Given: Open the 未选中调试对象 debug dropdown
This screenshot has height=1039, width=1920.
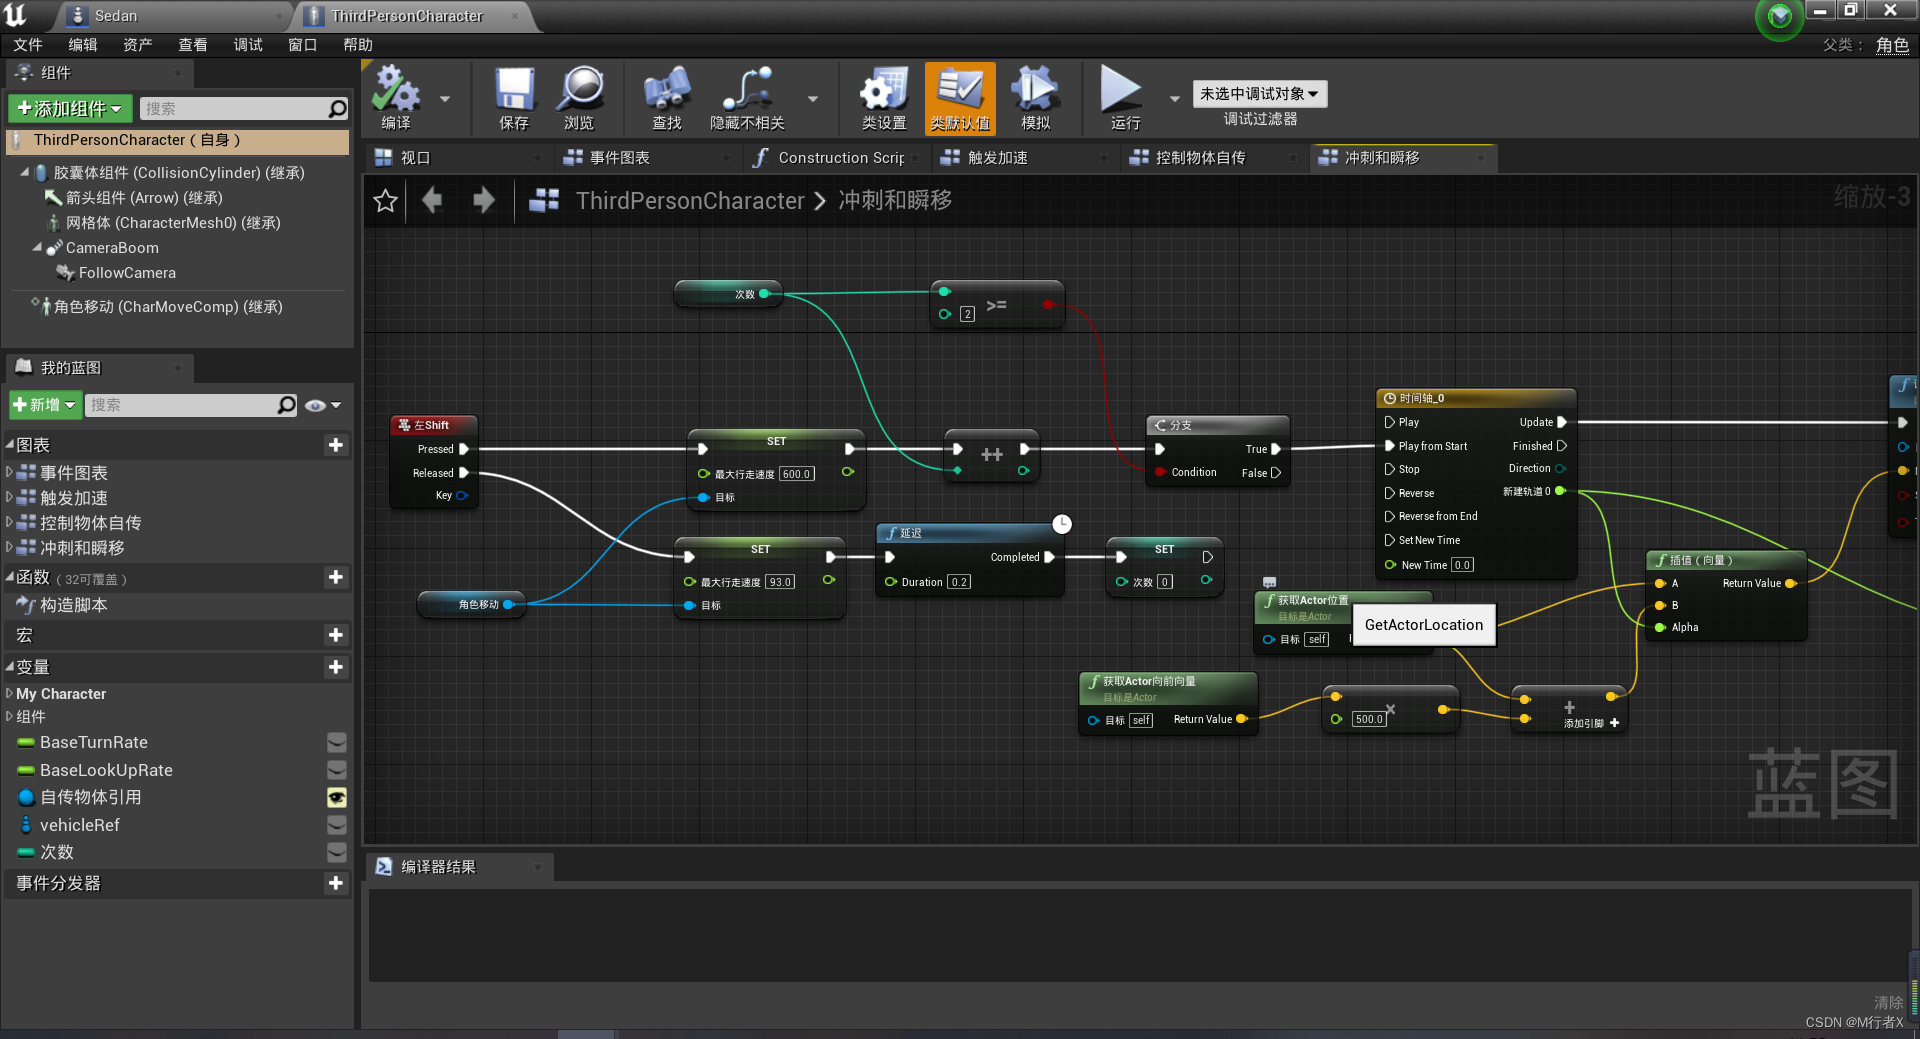Looking at the screenshot, I should click(1259, 93).
